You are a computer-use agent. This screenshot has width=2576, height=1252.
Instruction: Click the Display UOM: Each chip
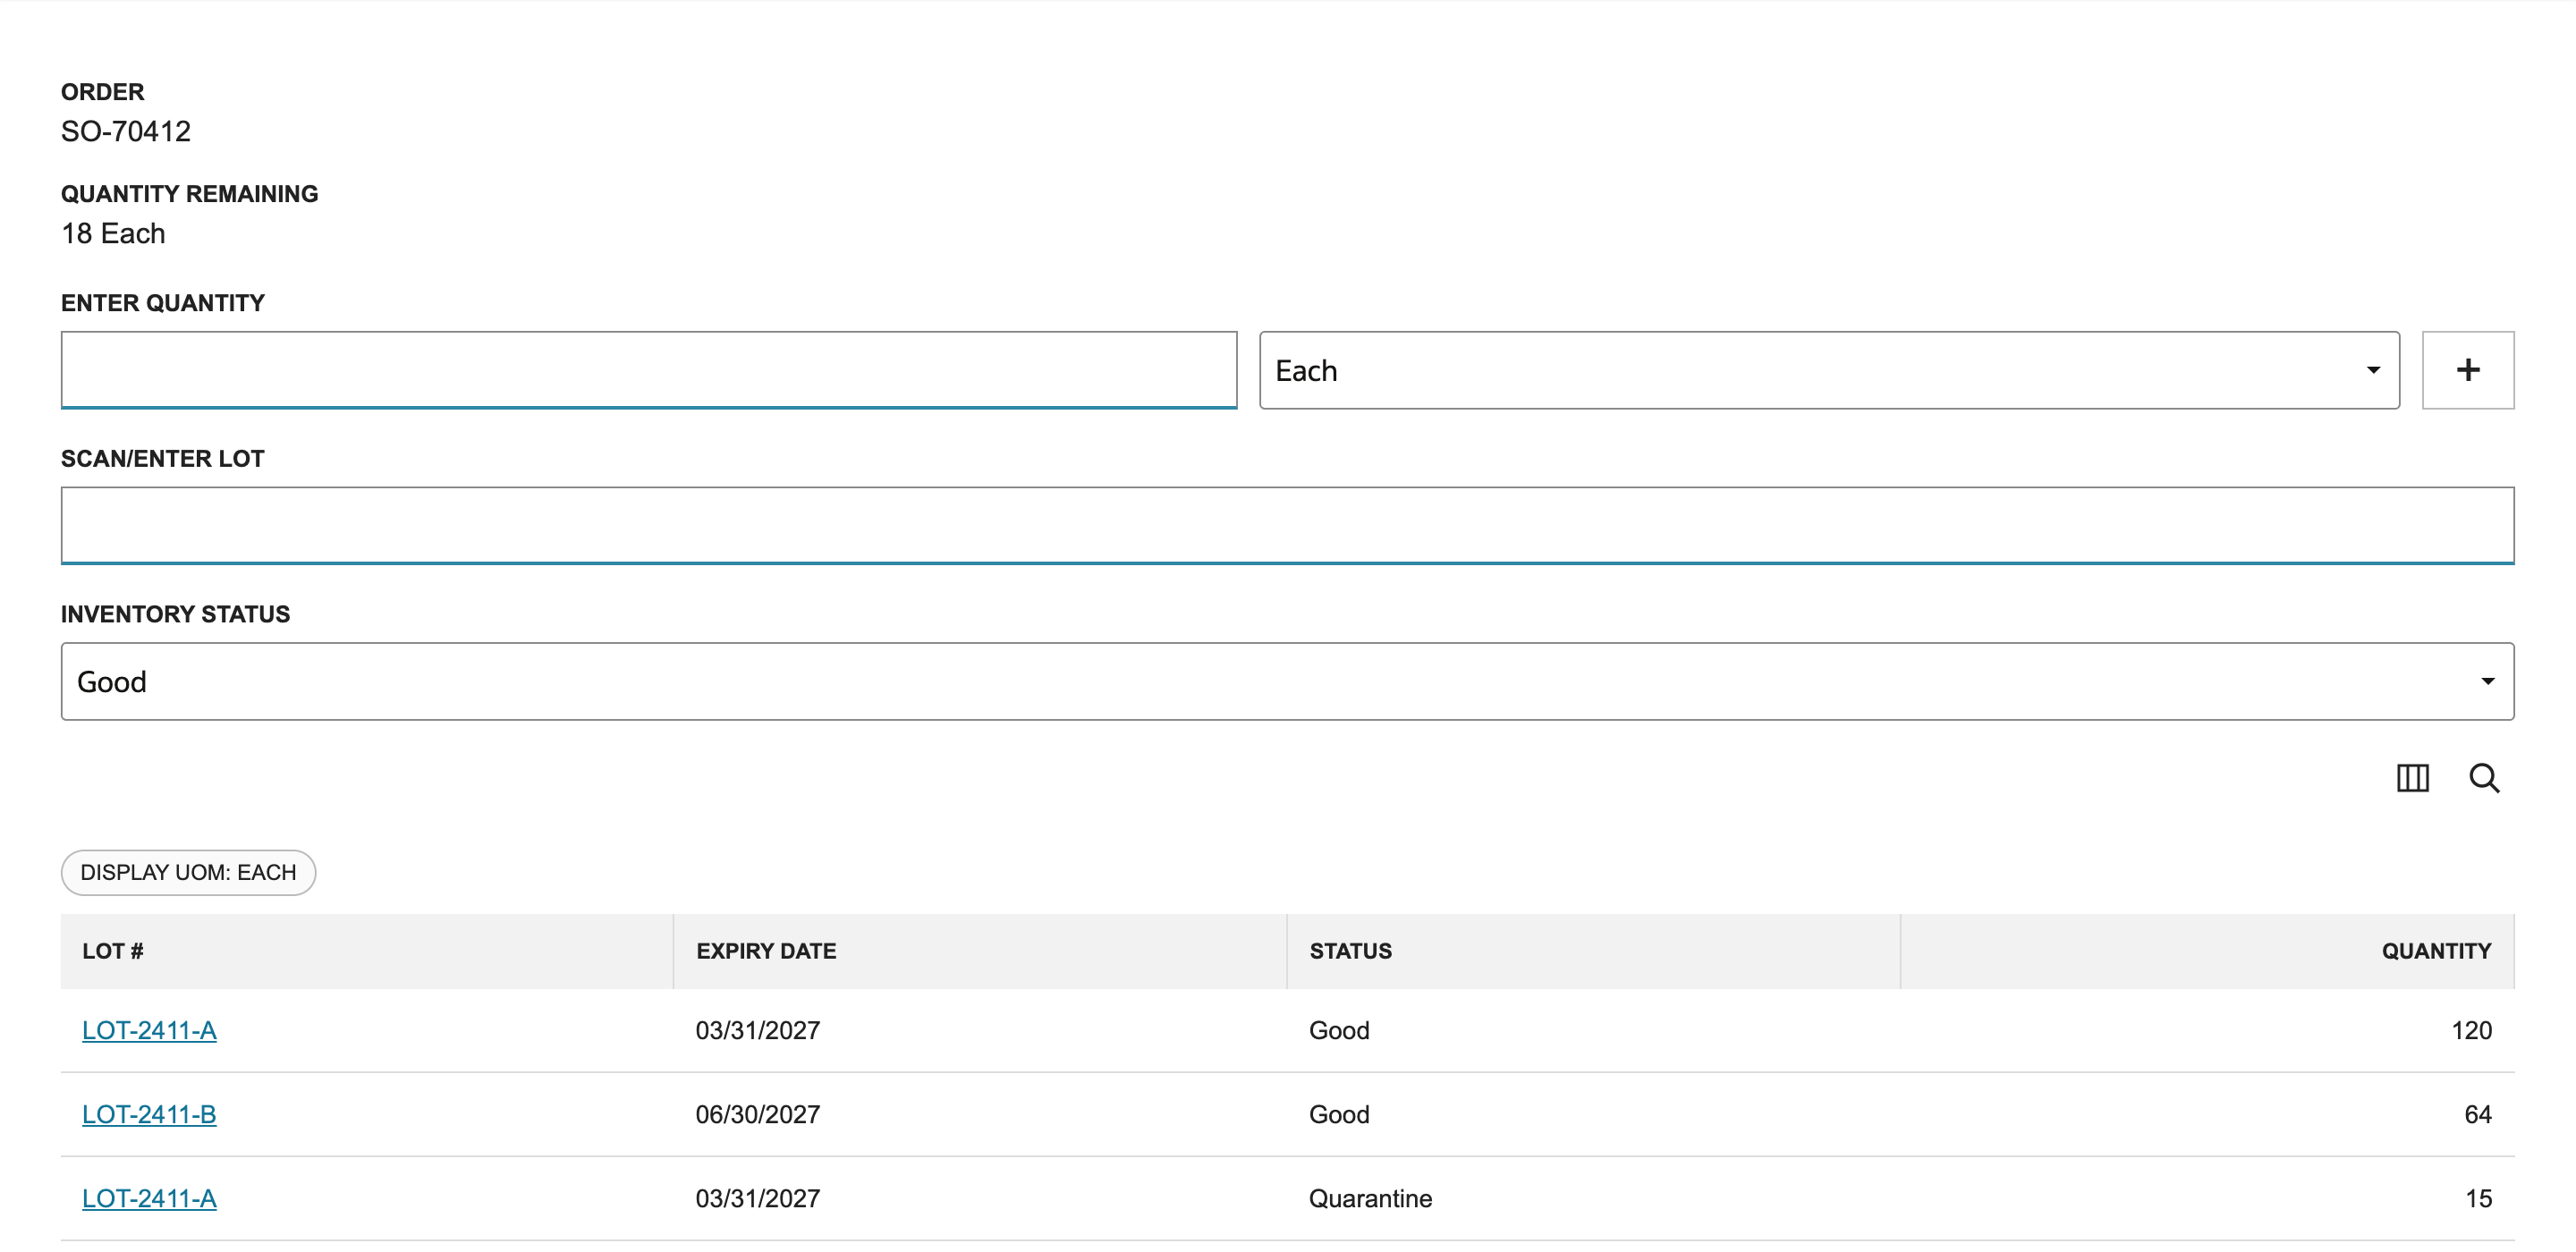point(188,872)
